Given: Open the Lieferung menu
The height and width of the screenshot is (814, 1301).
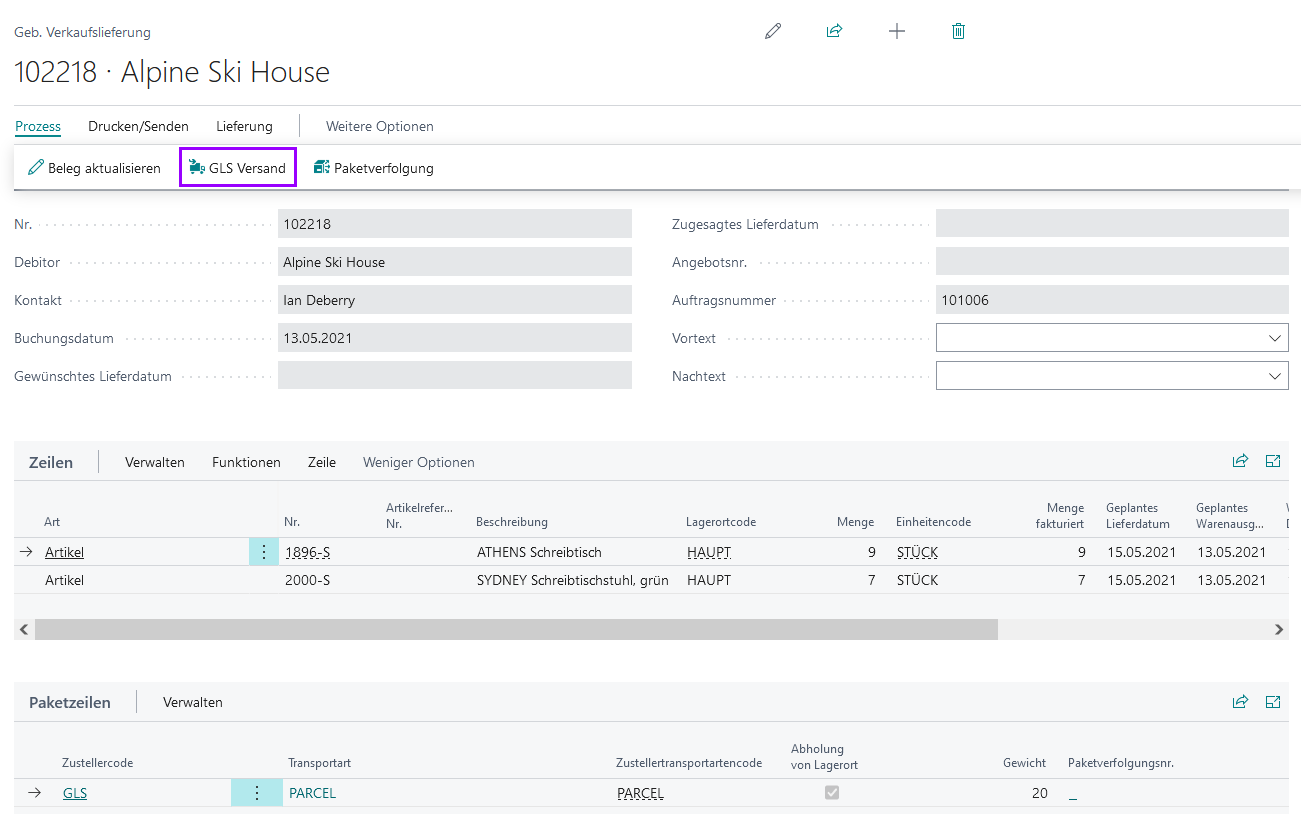Looking at the screenshot, I should pyautogui.click(x=244, y=126).
